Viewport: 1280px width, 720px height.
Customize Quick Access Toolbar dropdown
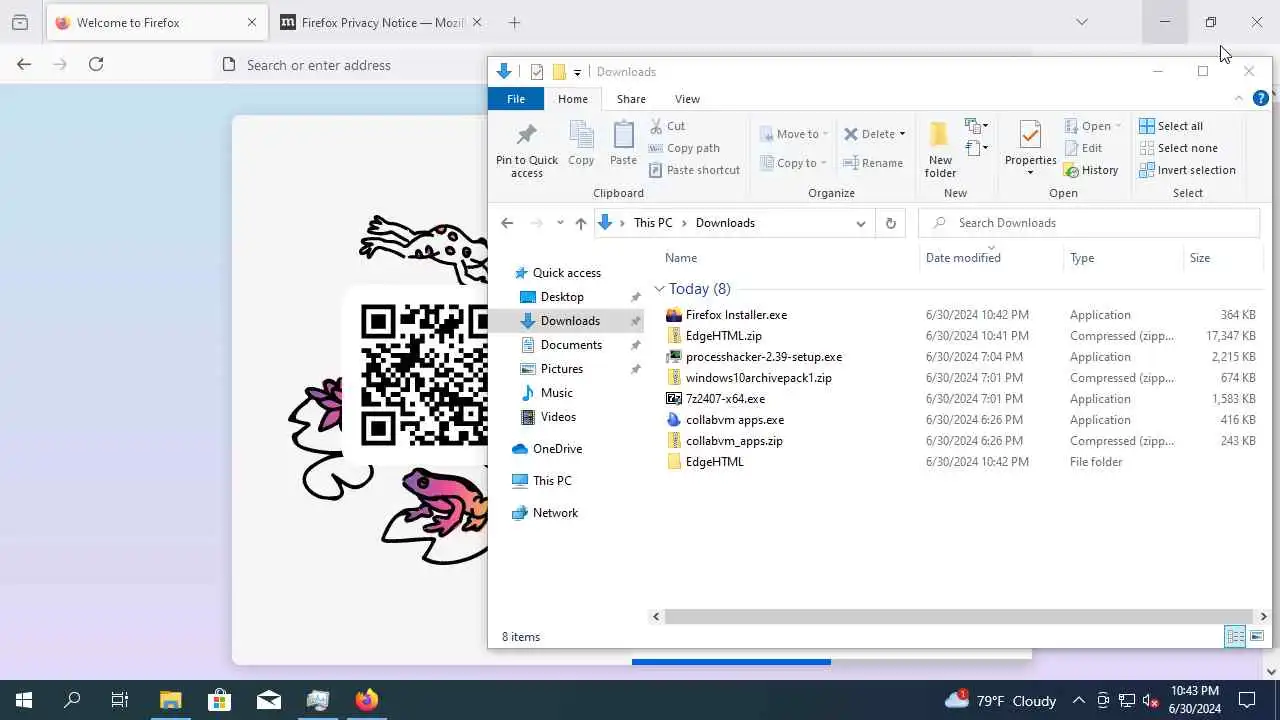point(577,72)
